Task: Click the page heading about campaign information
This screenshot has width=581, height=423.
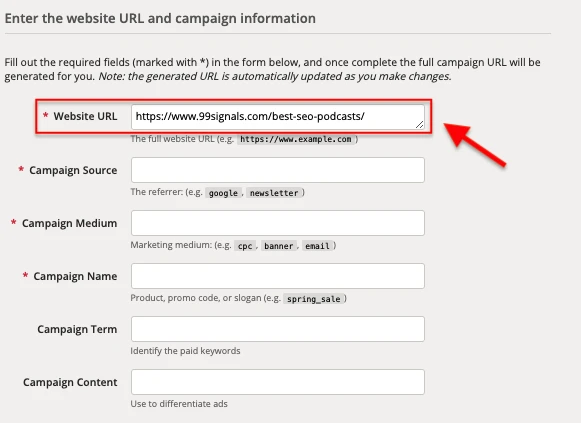Action: coord(160,19)
